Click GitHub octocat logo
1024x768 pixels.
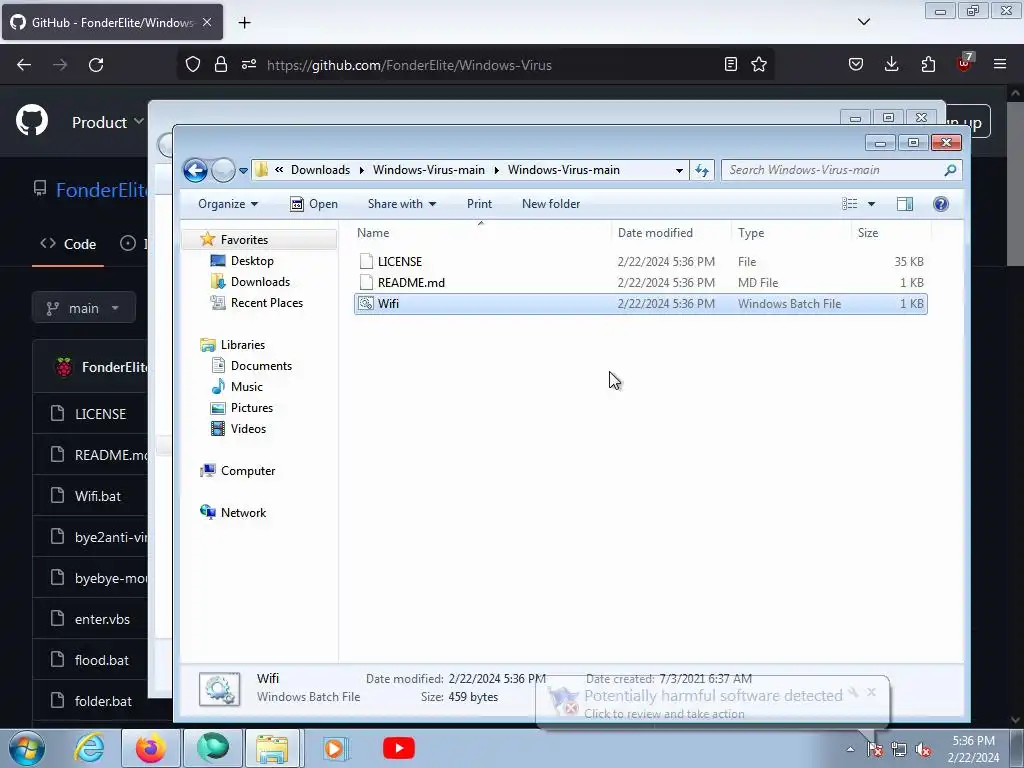[x=32, y=121]
